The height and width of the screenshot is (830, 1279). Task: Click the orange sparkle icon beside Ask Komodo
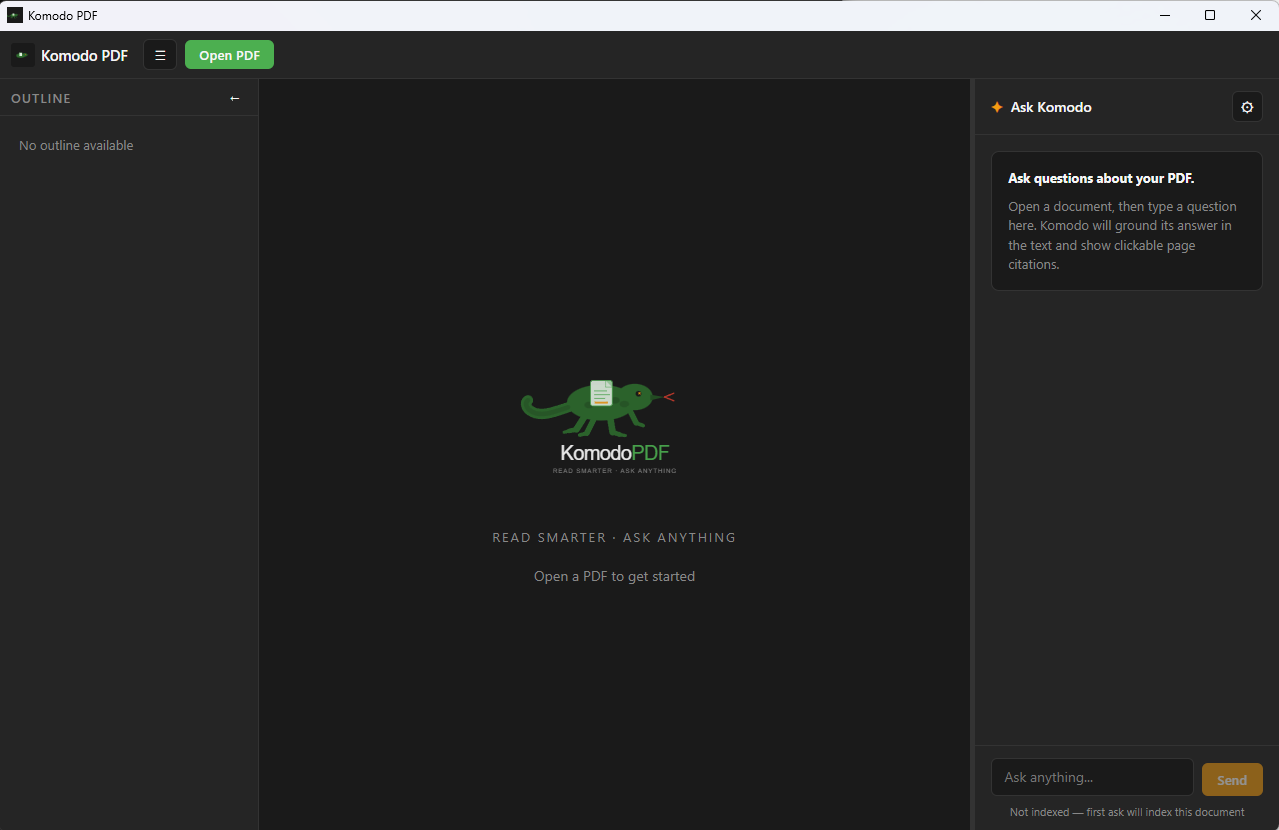tap(997, 107)
